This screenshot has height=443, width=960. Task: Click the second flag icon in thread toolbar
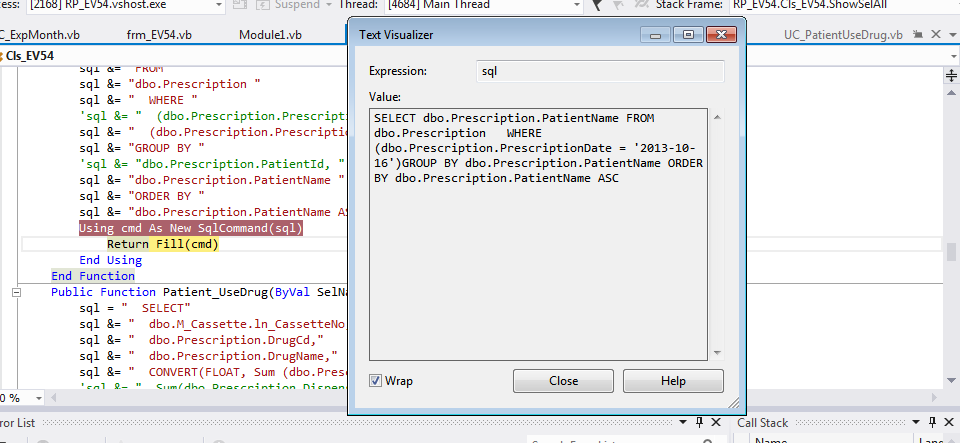click(618, 5)
